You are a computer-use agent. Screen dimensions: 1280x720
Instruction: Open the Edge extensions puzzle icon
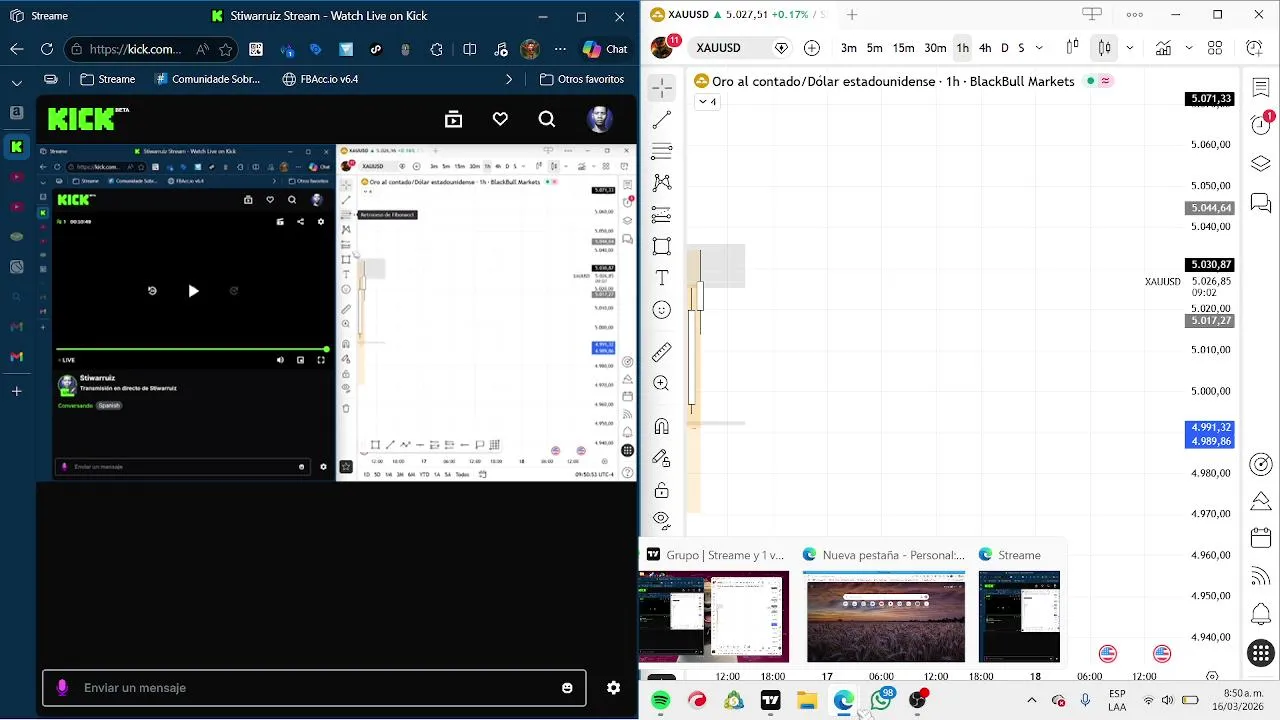click(437, 49)
